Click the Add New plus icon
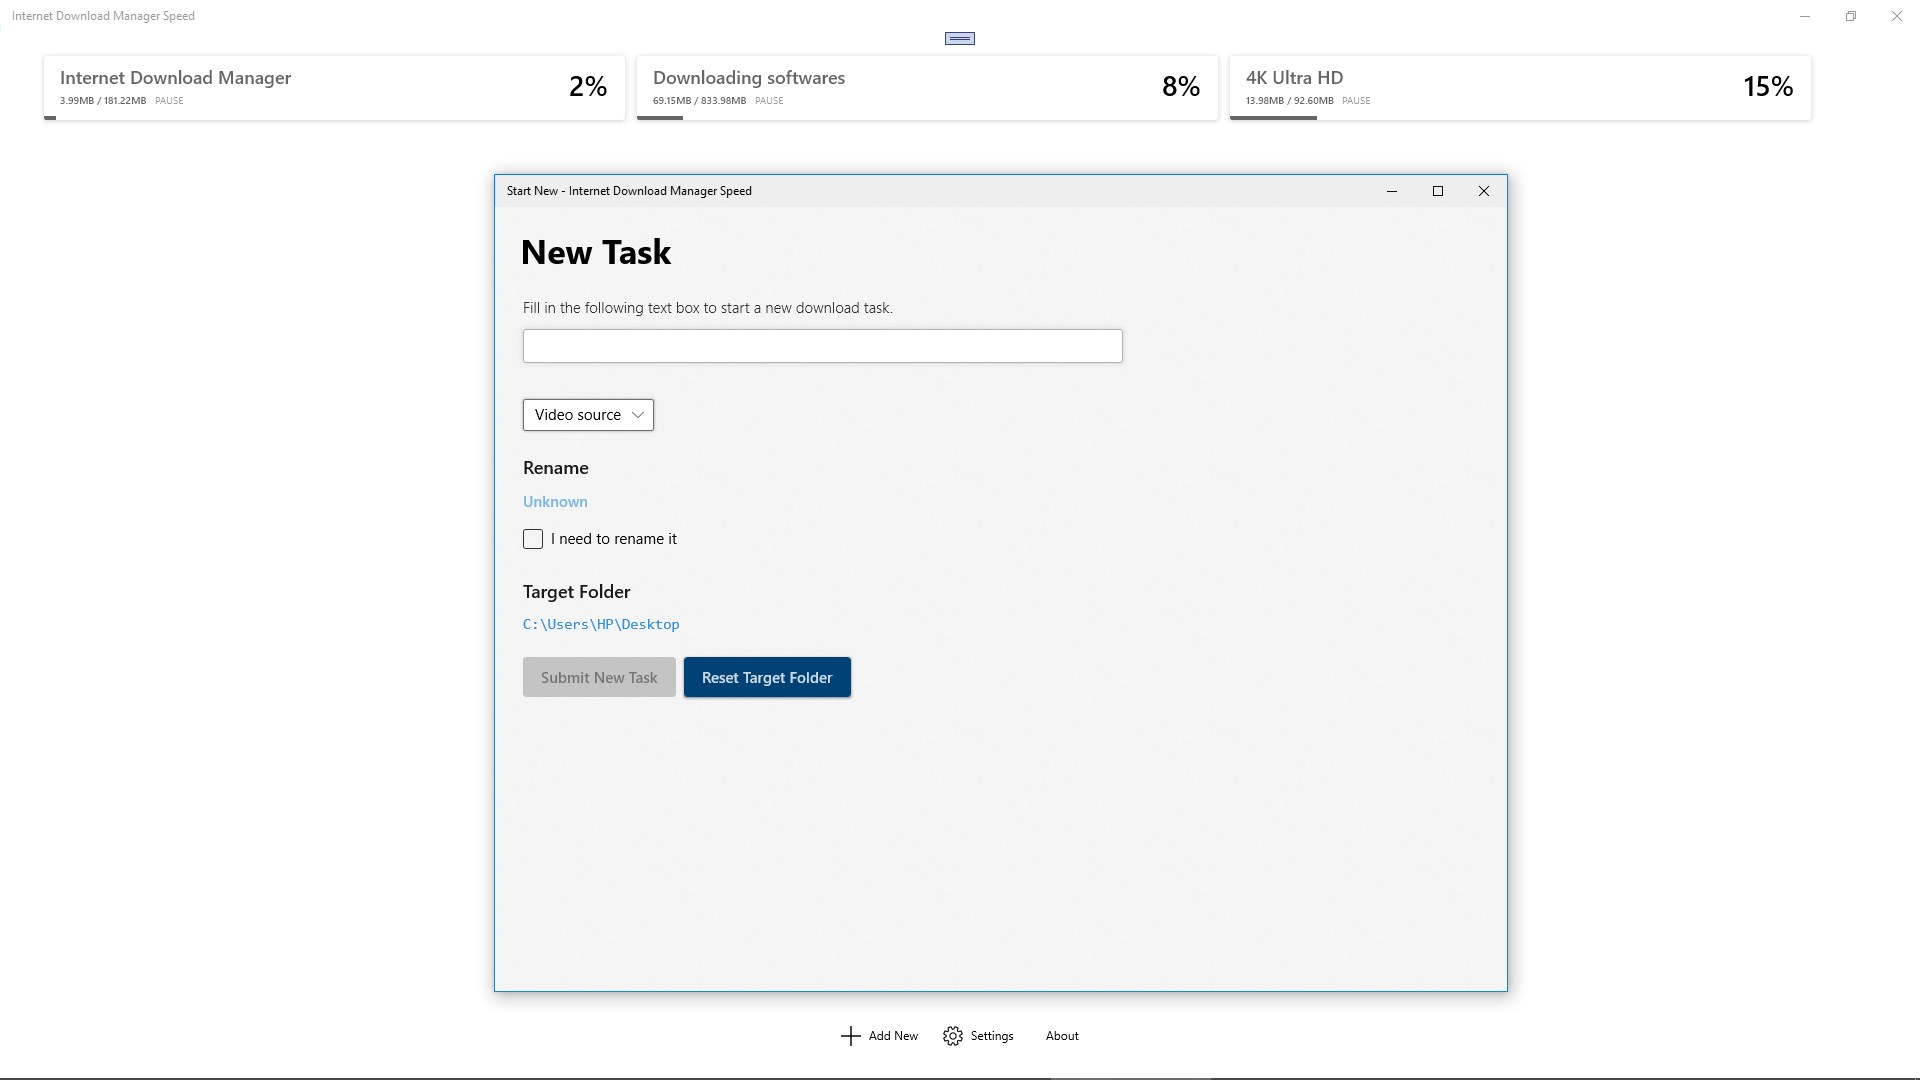Viewport: 1920px width, 1080px height. [850, 1036]
